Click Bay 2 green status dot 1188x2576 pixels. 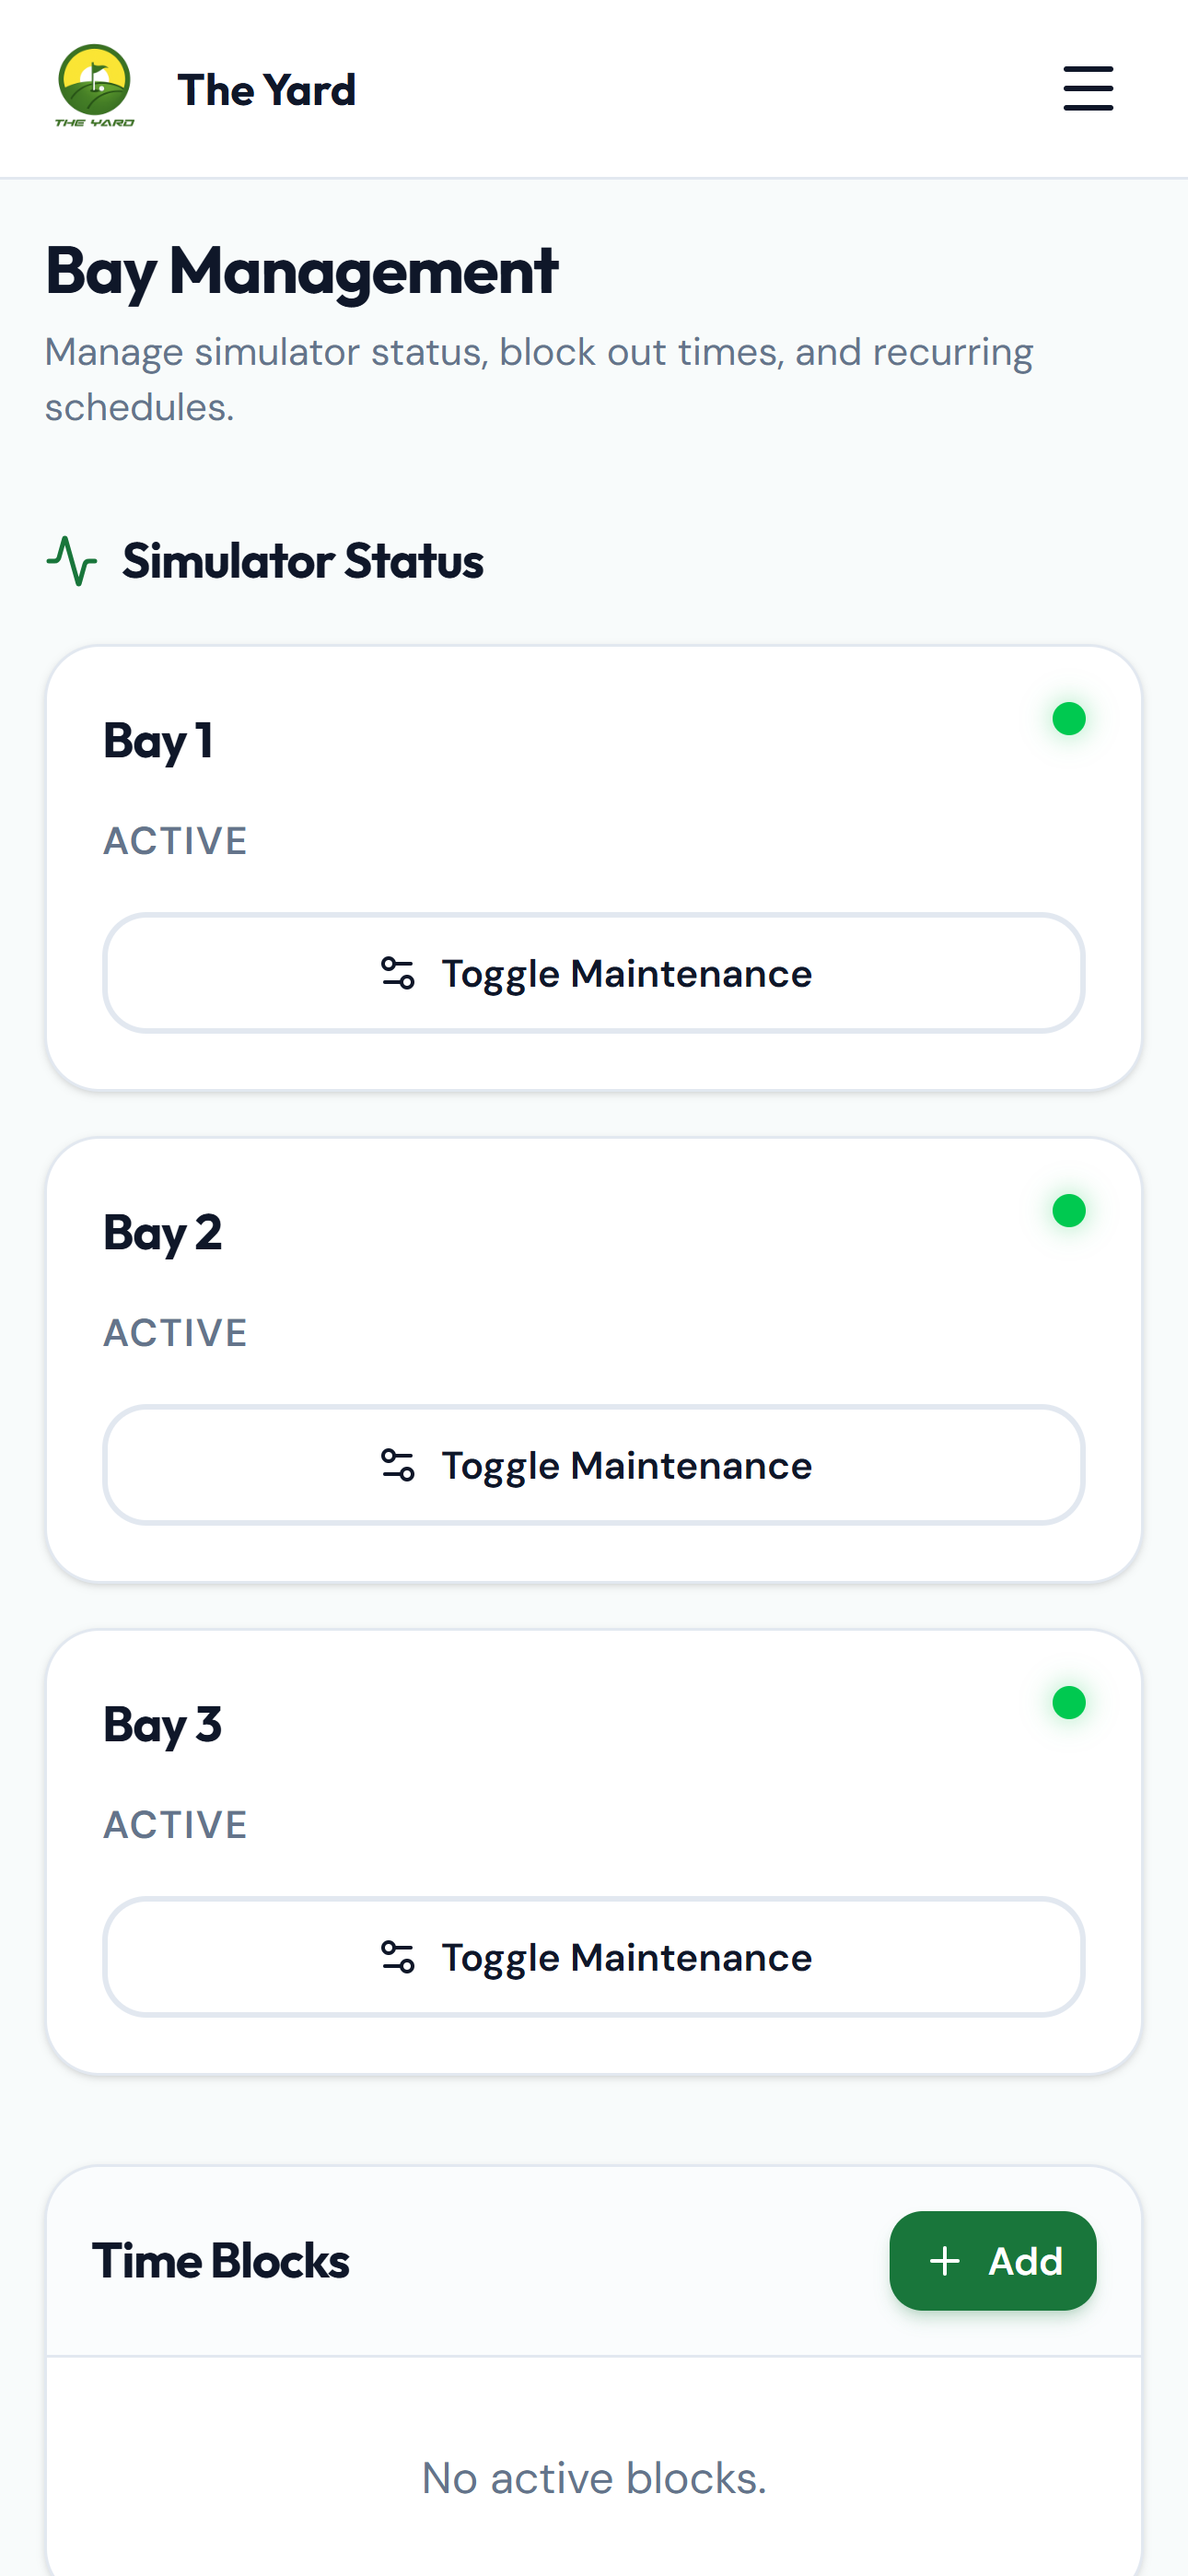point(1069,1211)
